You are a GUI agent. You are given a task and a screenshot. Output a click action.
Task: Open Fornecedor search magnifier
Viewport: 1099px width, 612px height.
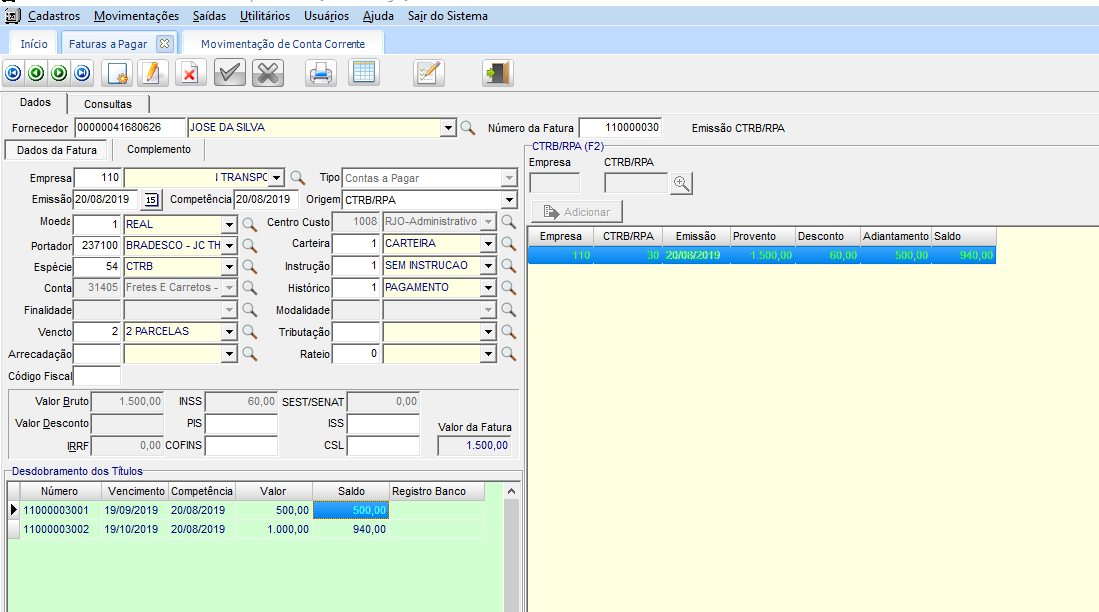tap(467, 128)
